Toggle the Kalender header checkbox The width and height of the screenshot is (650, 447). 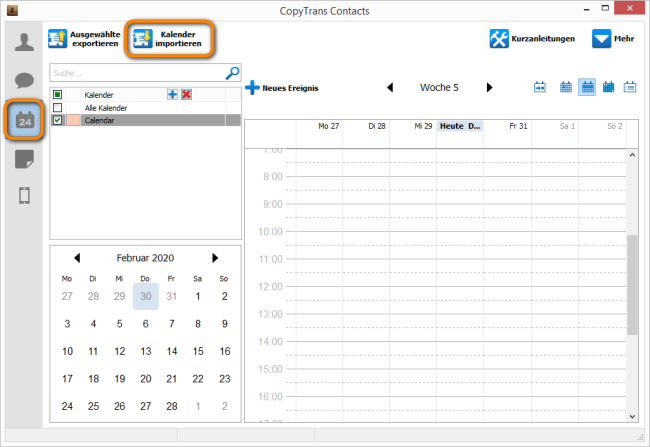pyautogui.click(x=58, y=95)
